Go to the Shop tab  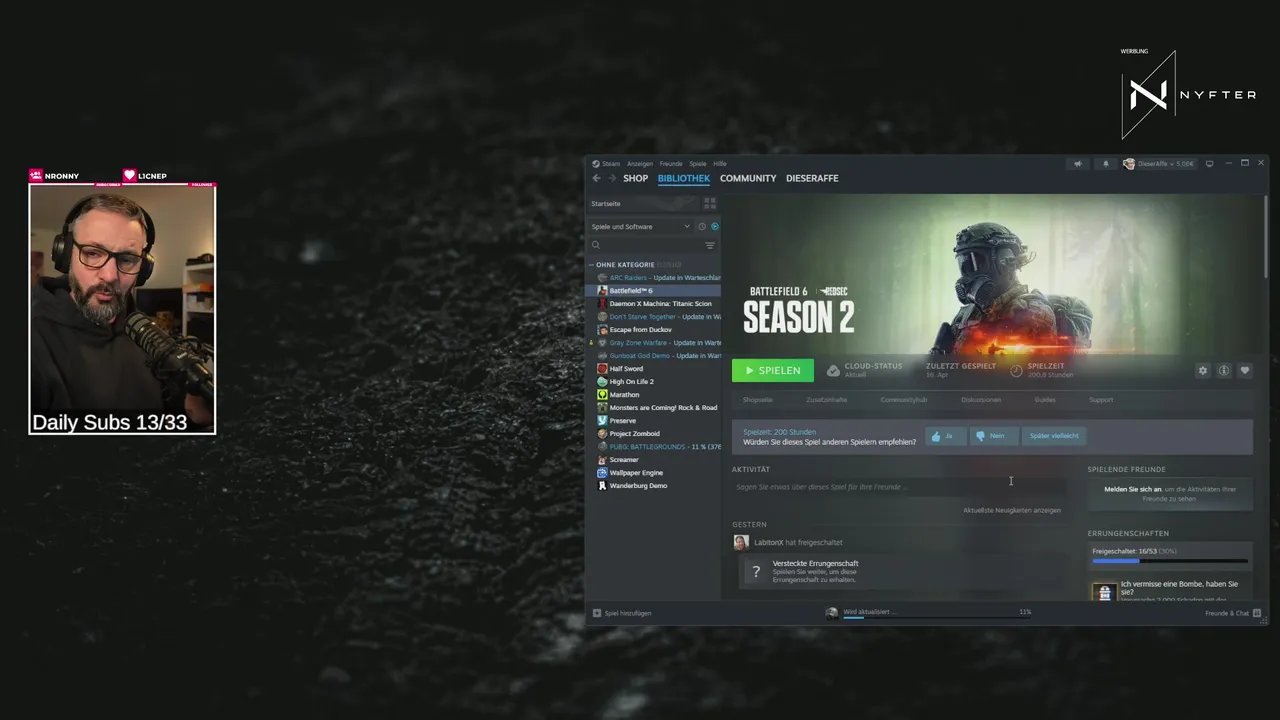click(x=635, y=178)
